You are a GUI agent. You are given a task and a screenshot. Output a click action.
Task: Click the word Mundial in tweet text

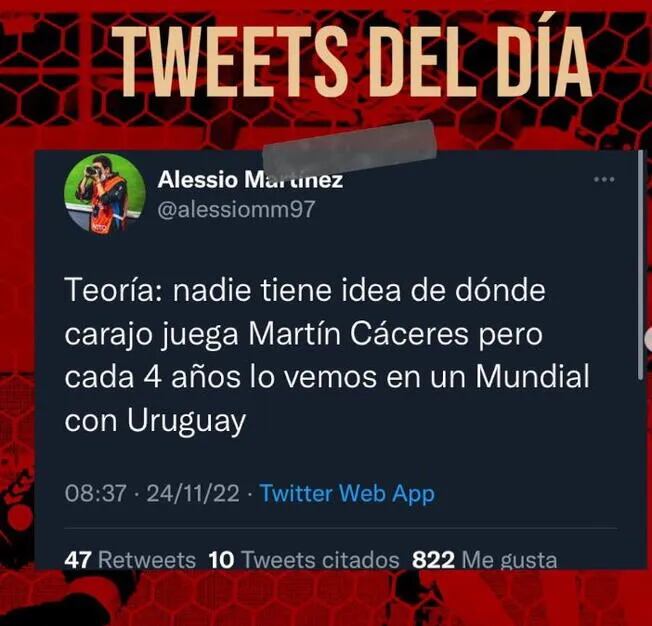(x=532, y=376)
